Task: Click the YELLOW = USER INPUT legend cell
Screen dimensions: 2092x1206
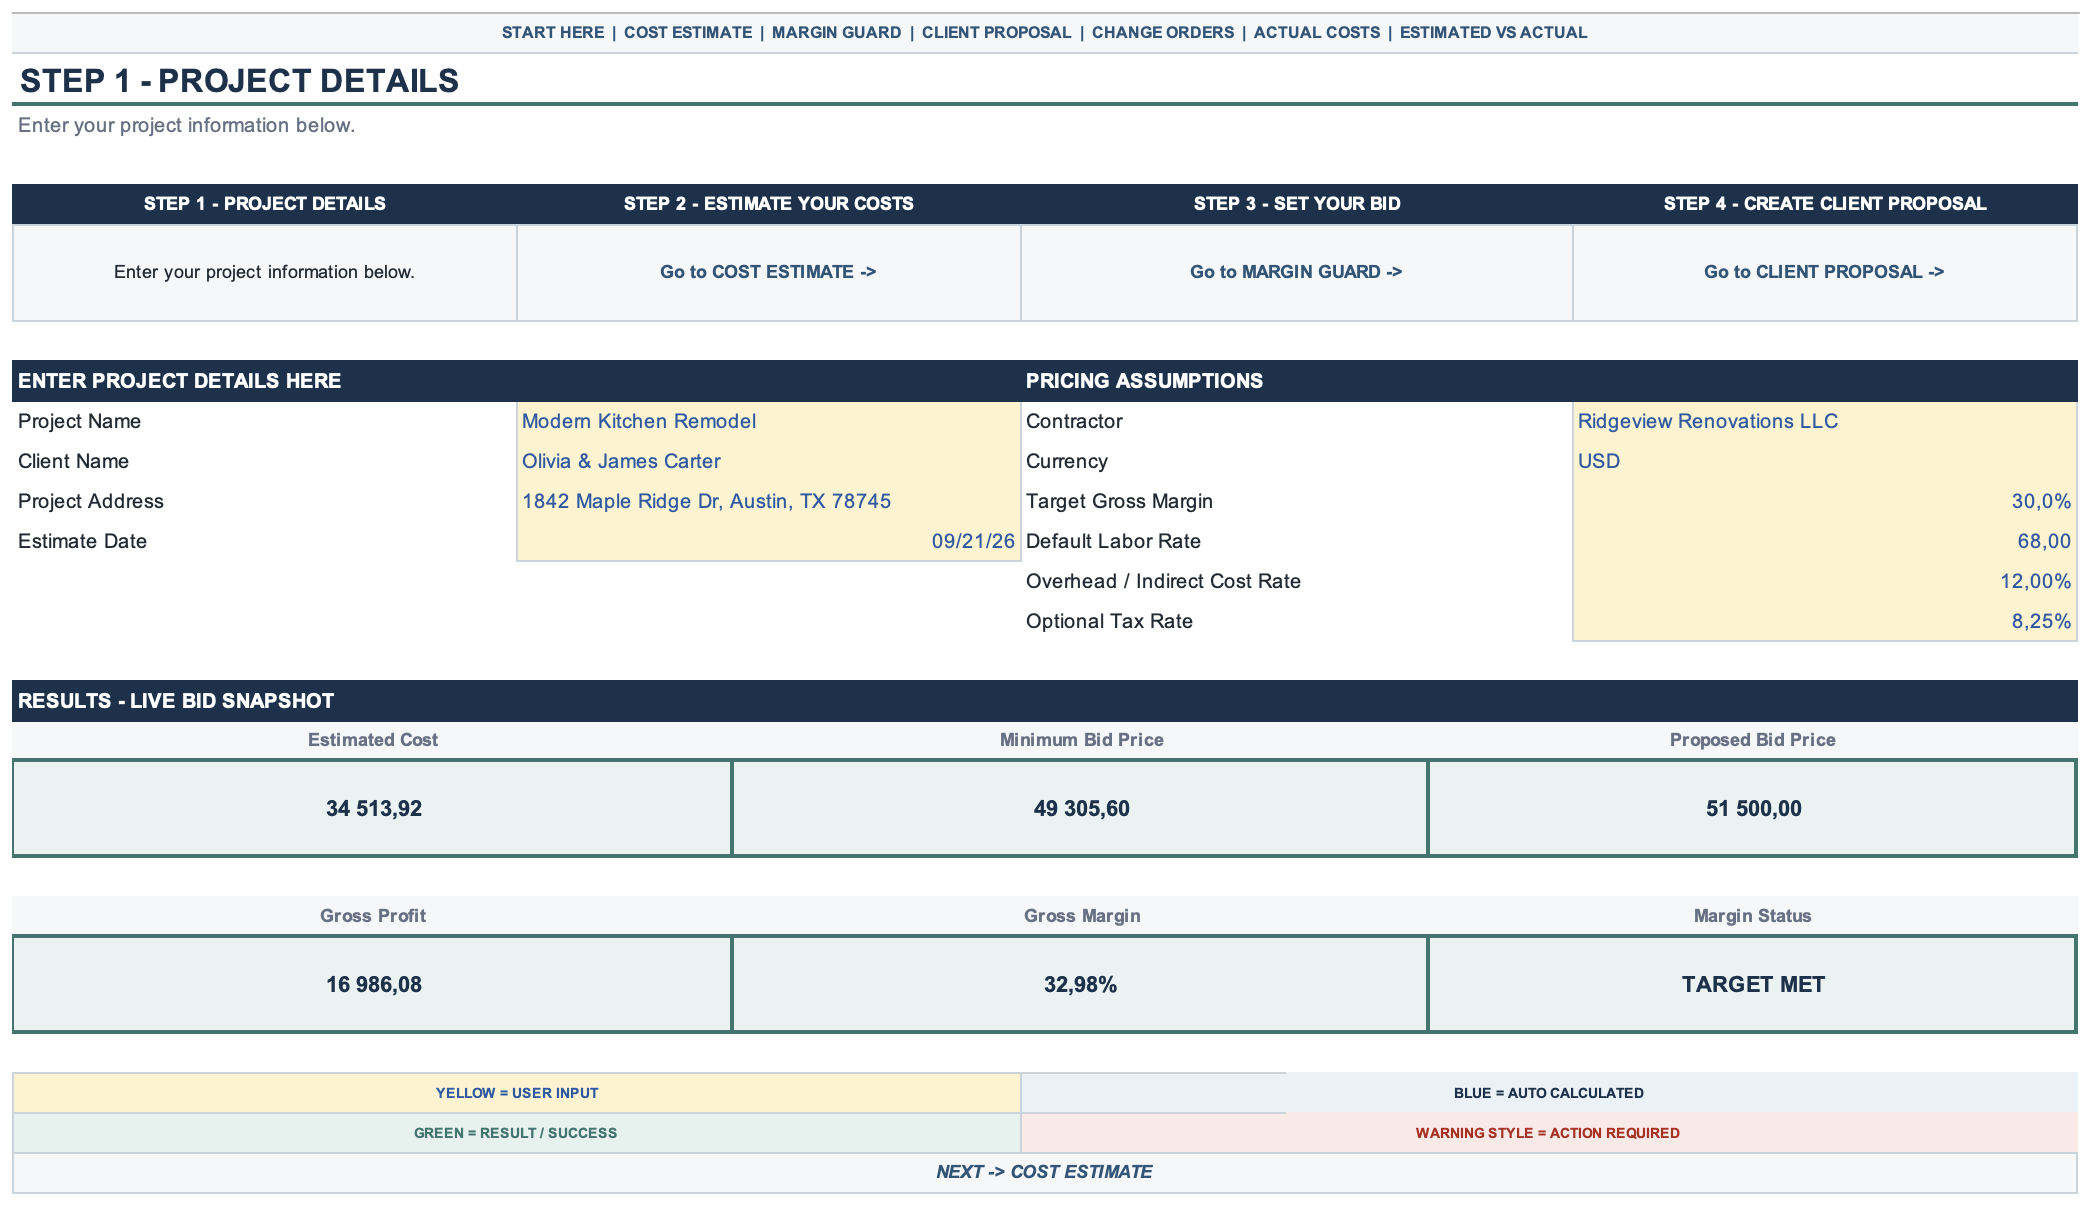Action: (517, 1093)
